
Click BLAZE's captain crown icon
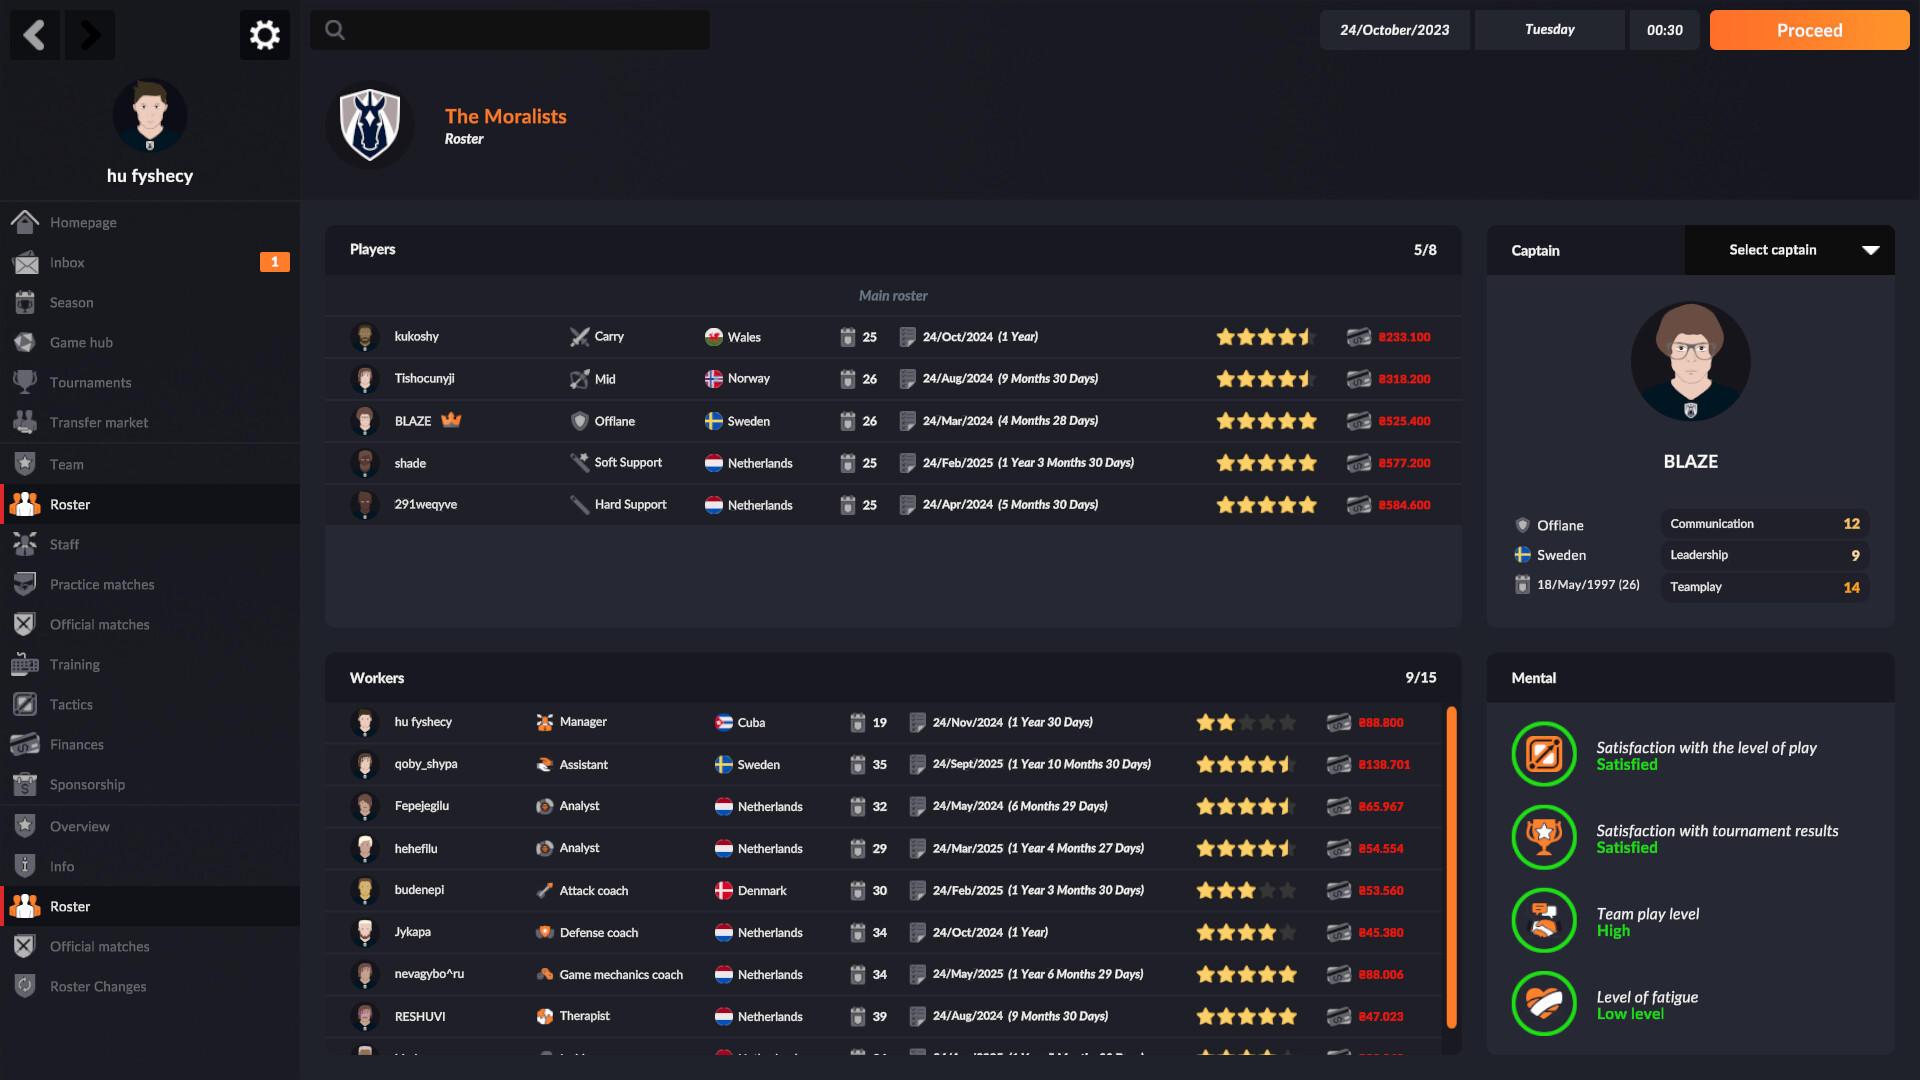click(452, 421)
